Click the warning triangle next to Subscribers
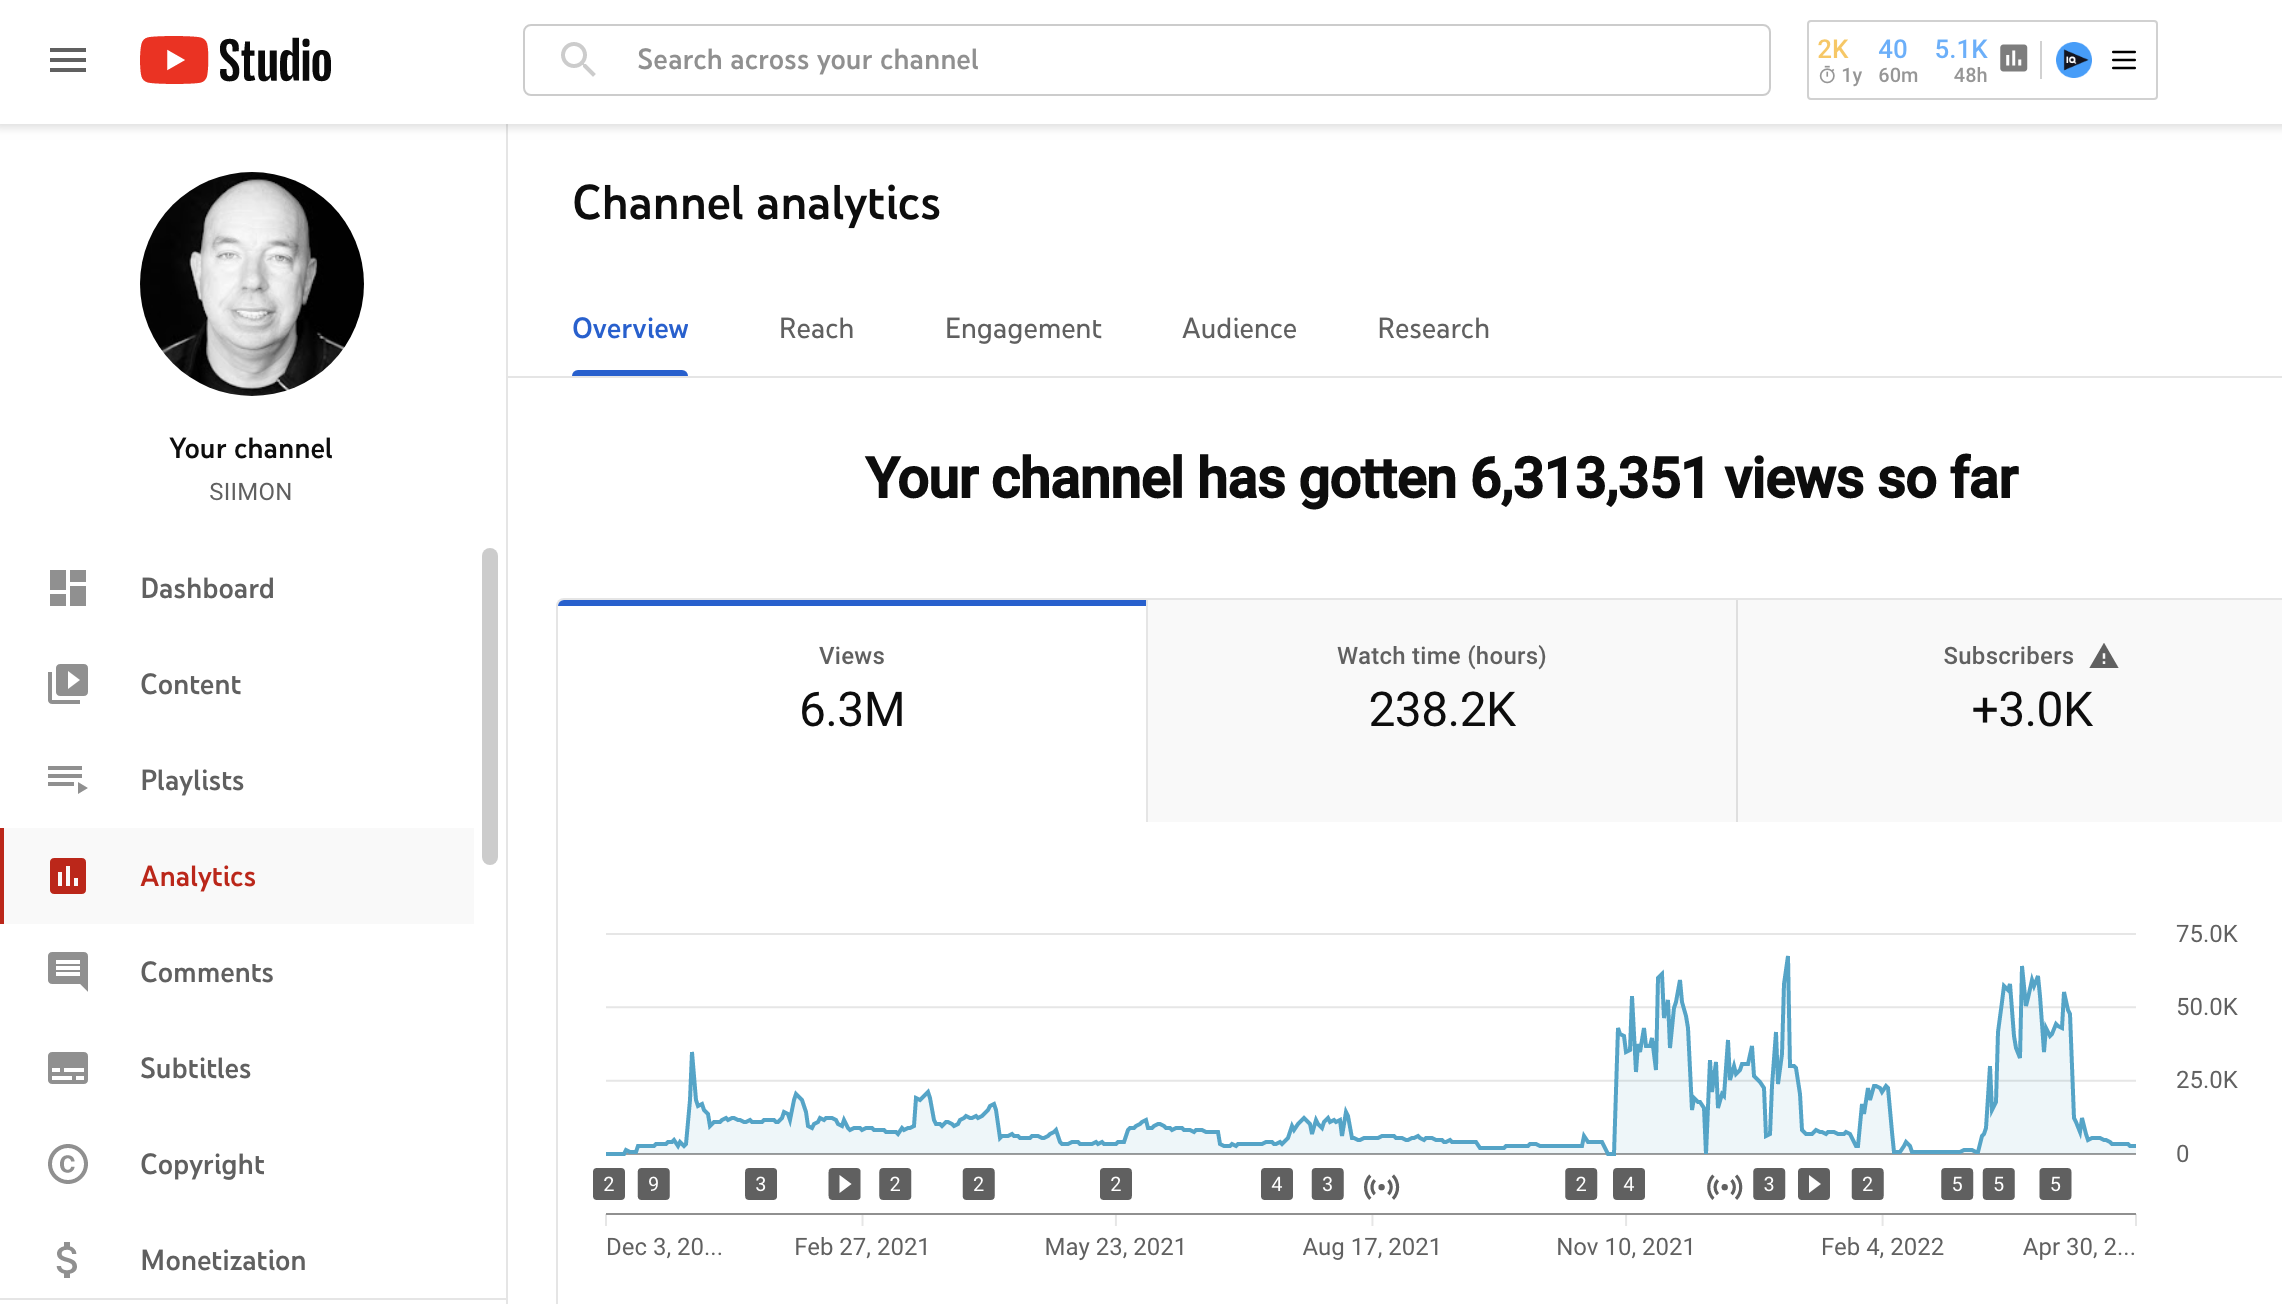The image size is (2282, 1304). pyautogui.click(x=2103, y=656)
